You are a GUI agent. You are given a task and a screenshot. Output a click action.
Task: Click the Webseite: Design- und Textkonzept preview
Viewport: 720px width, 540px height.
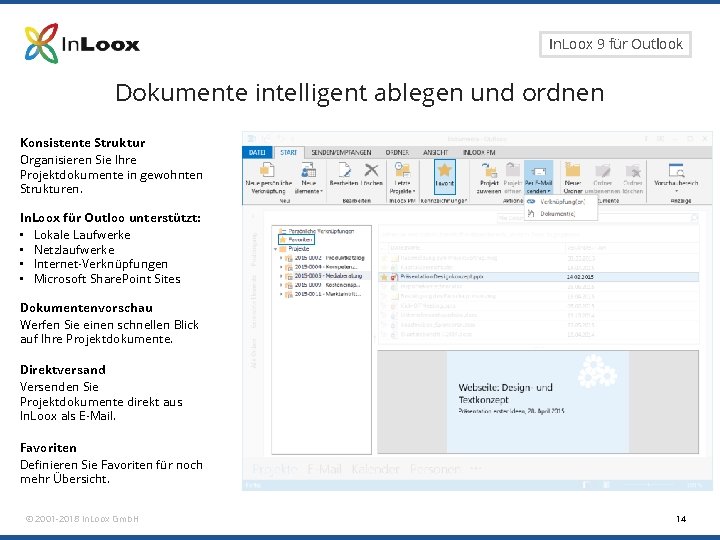[x=538, y=402]
